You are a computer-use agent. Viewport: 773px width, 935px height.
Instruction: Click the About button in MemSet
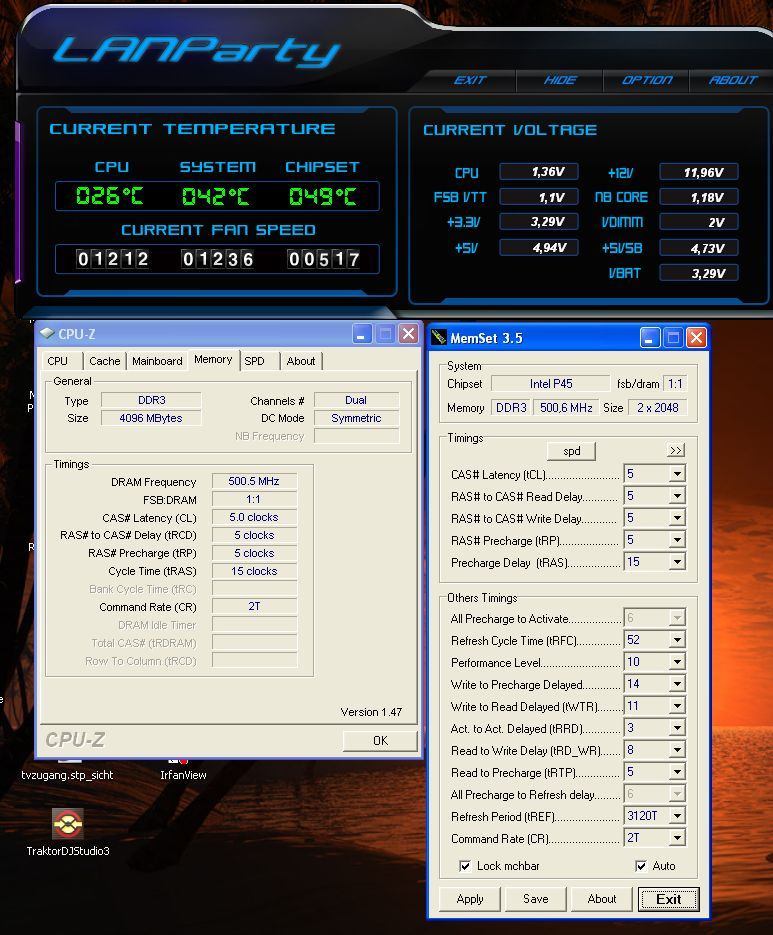(602, 899)
